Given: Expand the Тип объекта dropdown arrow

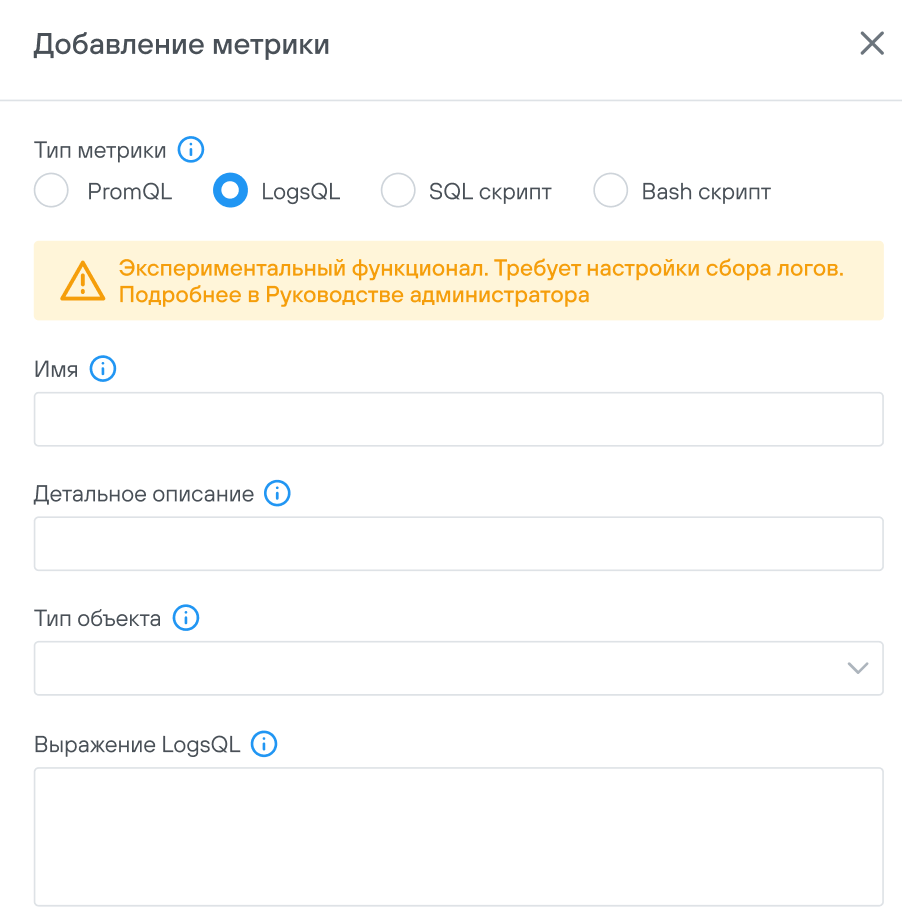Looking at the screenshot, I should pyautogui.click(x=857, y=668).
